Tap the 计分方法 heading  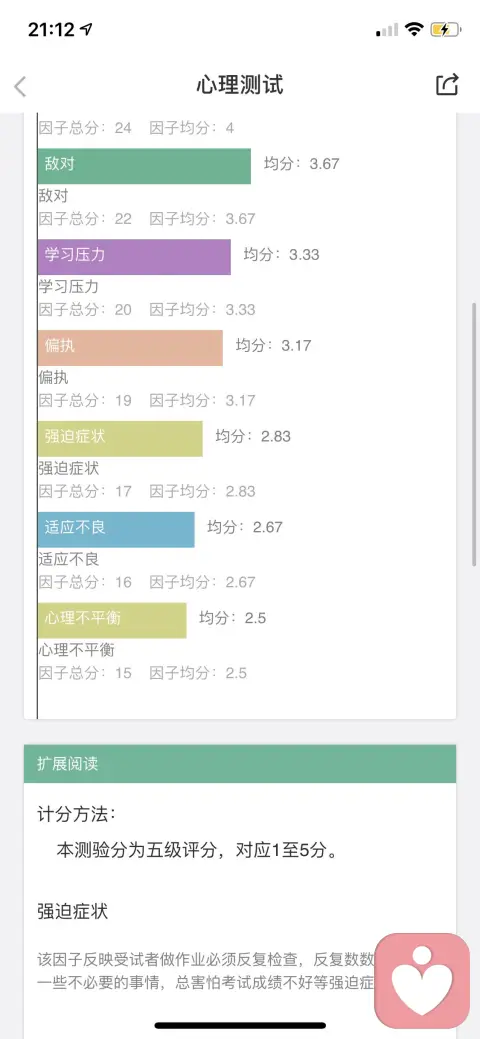pyautogui.click(x=76, y=814)
